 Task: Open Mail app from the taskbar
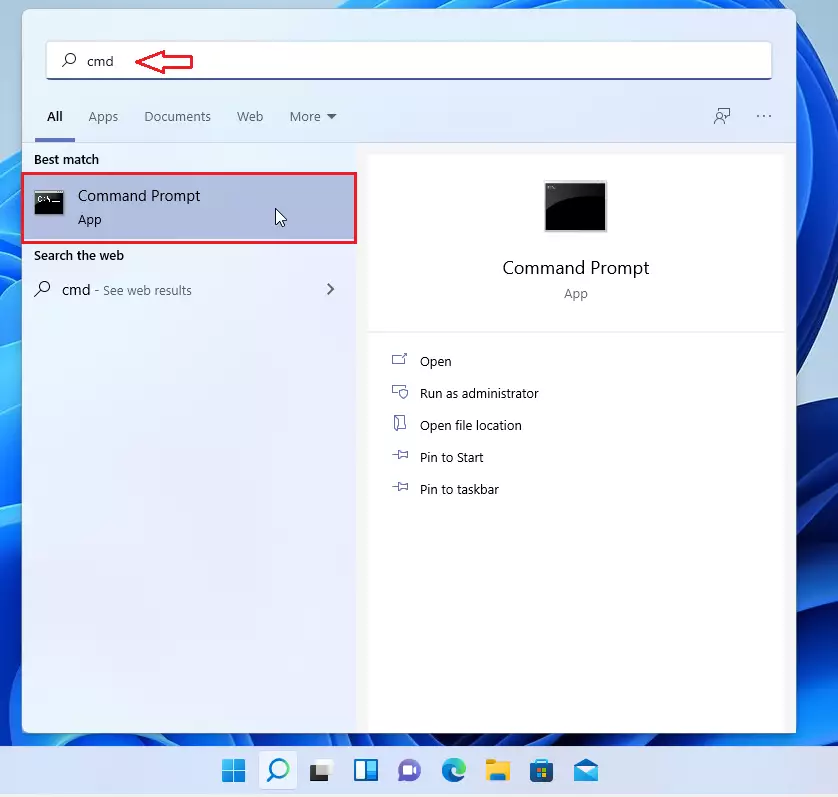(586, 771)
